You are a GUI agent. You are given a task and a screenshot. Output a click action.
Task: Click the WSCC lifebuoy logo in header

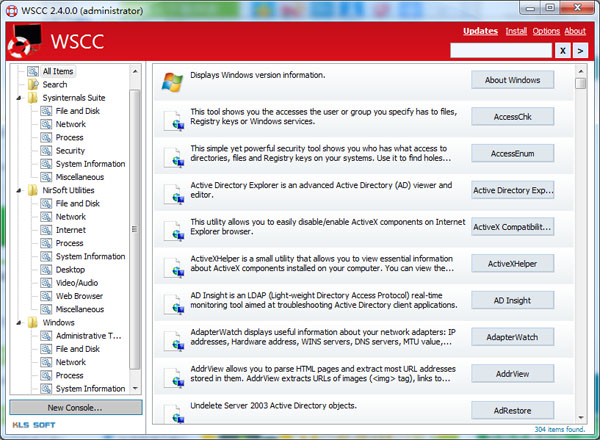pyautogui.click(x=24, y=41)
